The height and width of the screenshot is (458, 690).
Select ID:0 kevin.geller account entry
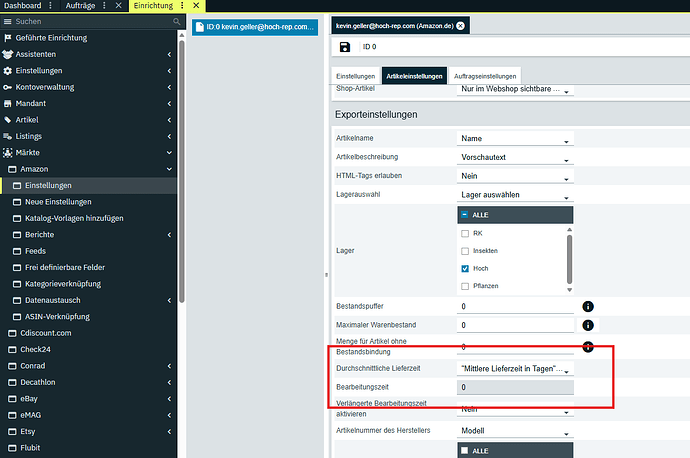(x=255, y=27)
